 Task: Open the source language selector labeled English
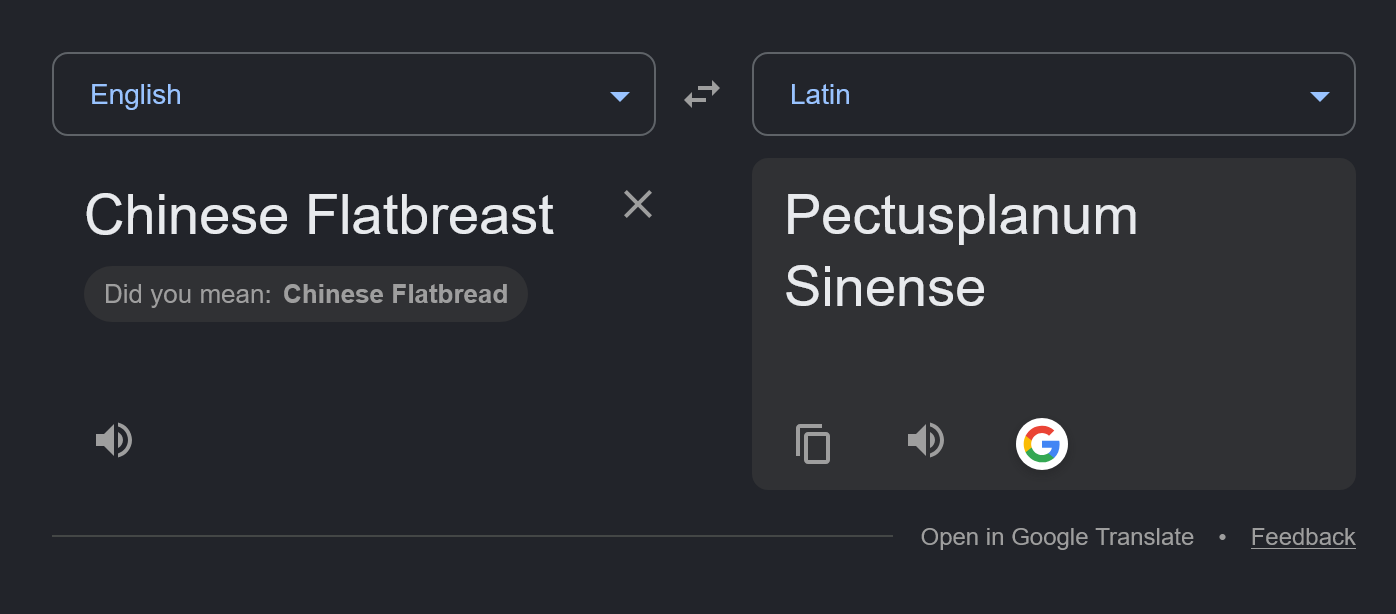(354, 94)
